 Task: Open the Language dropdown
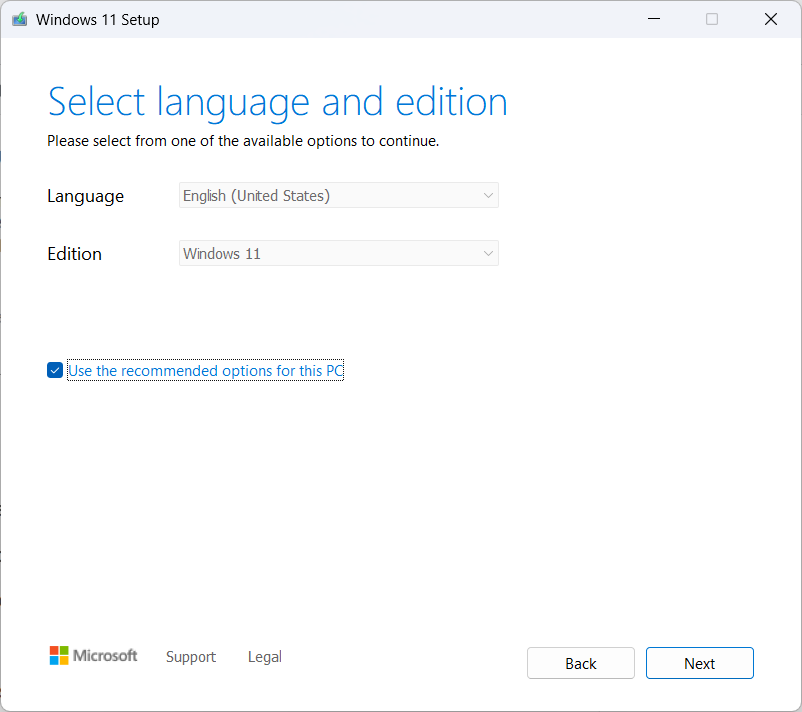(x=339, y=195)
